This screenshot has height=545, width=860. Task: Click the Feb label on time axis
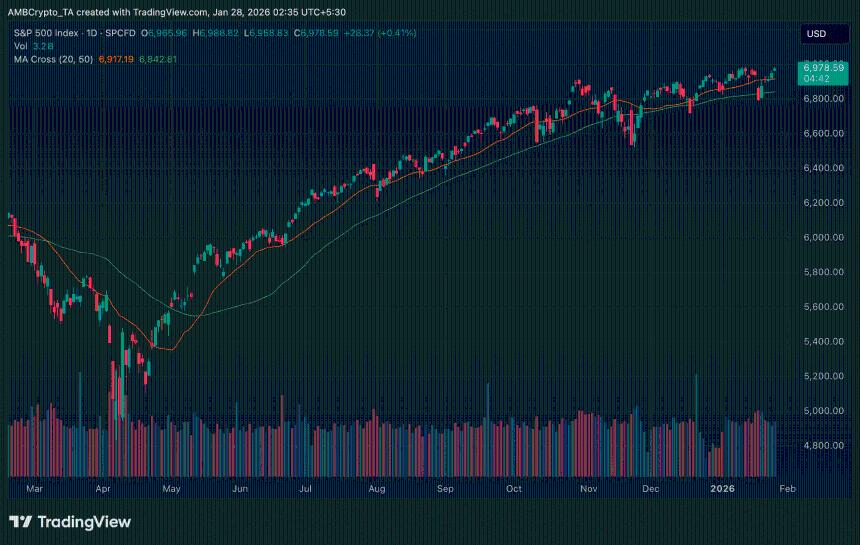789,489
